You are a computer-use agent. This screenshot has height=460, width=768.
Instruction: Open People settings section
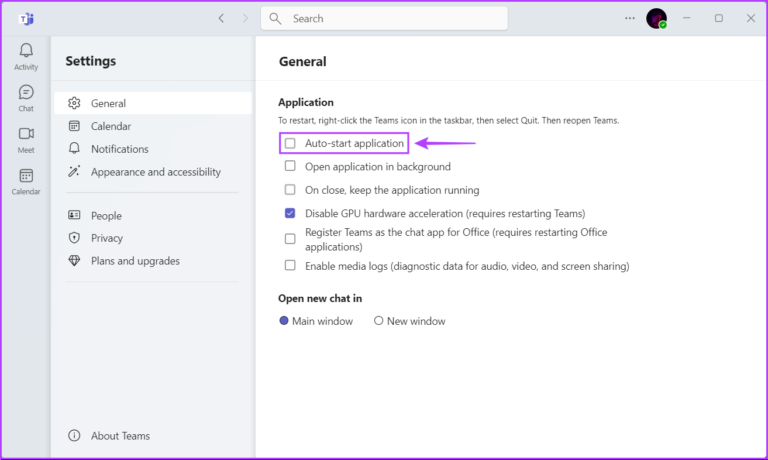pyautogui.click(x=153, y=215)
